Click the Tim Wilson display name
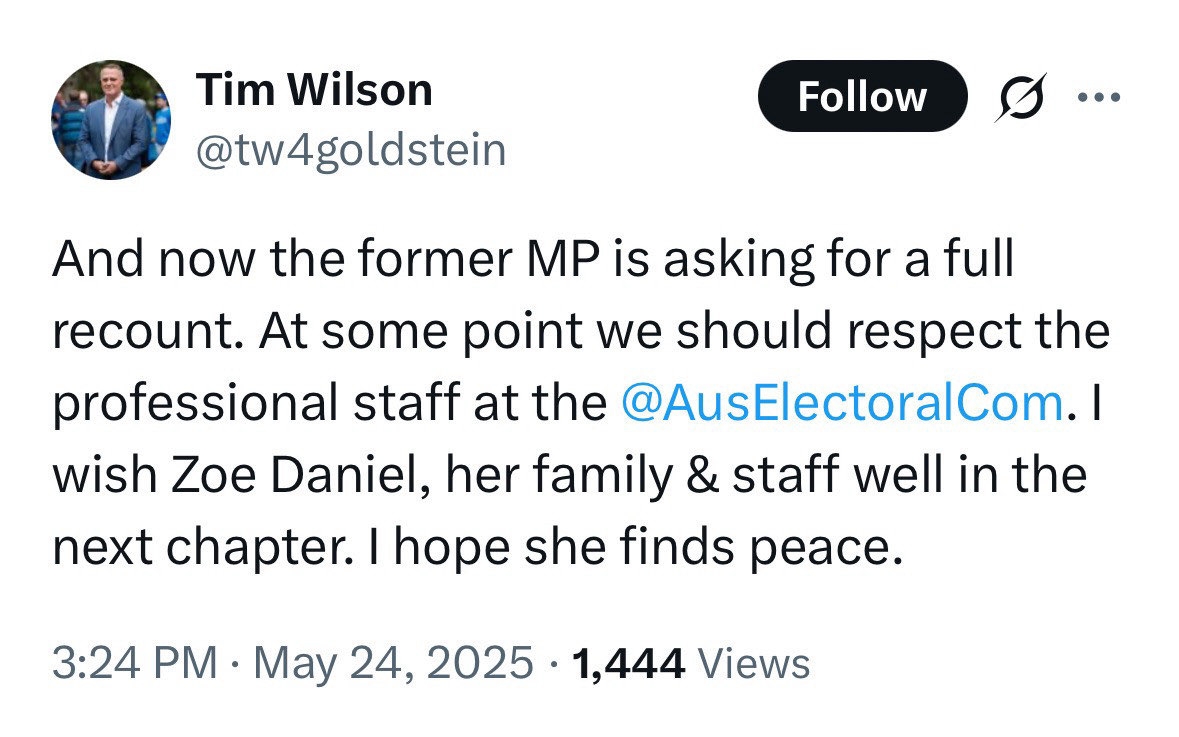Screen dimensions: 1179x737 click(314, 91)
